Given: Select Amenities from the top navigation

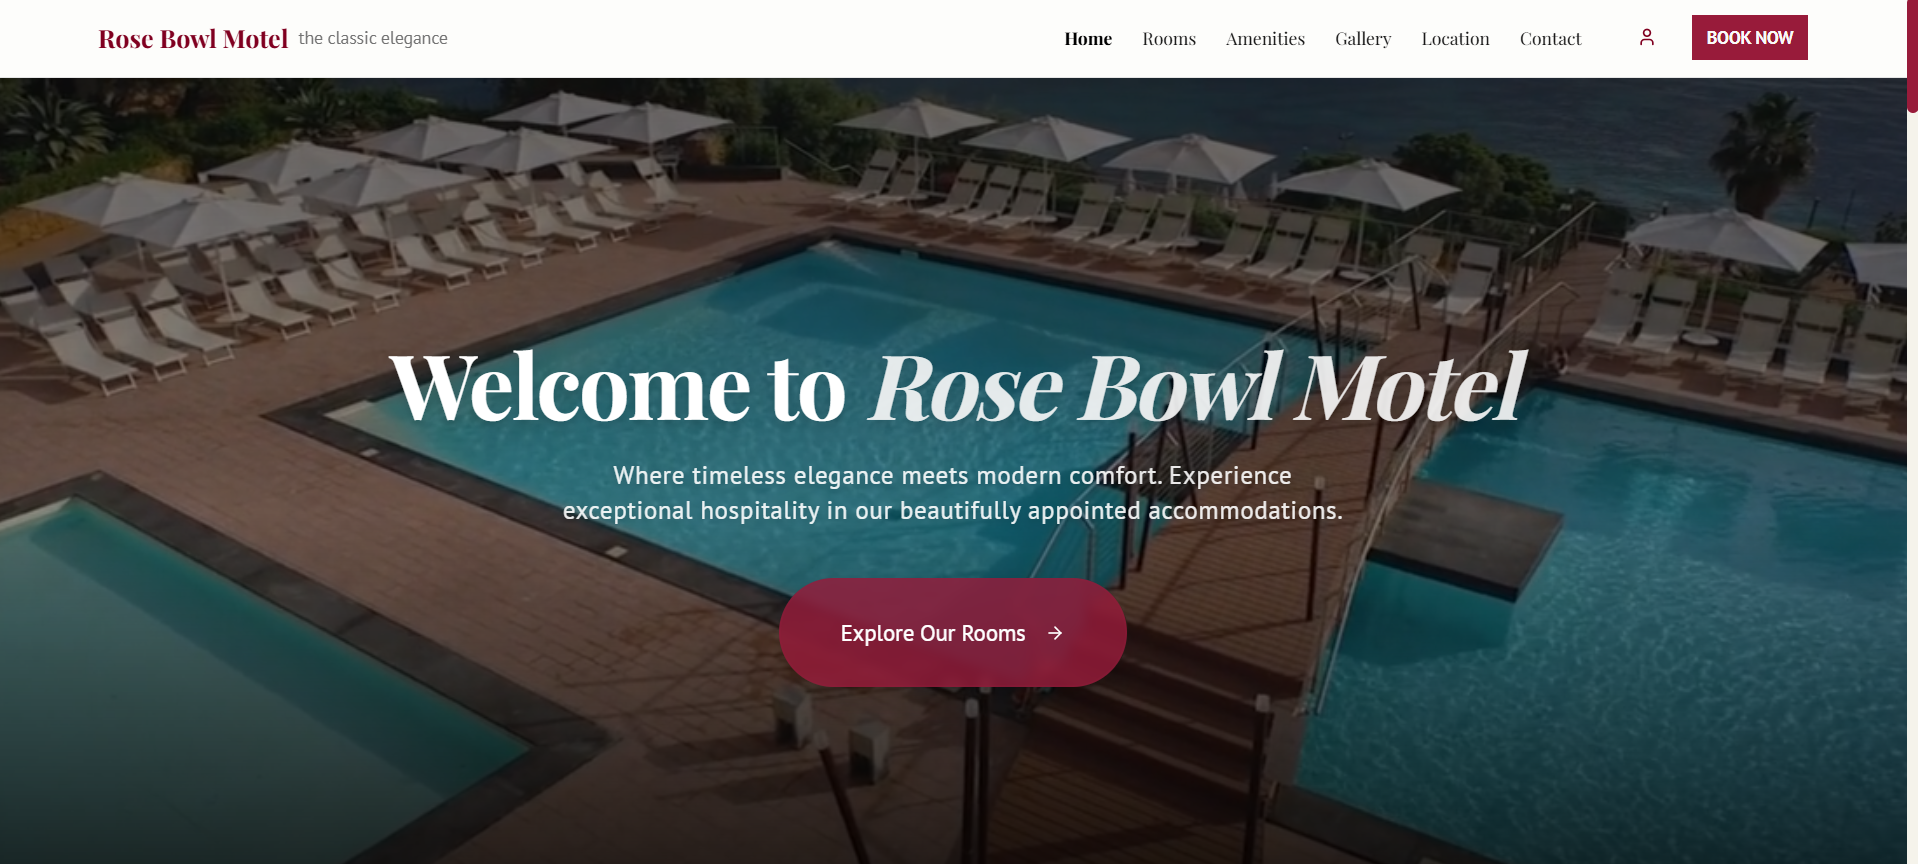Looking at the screenshot, I should (x=1265, y=39).
